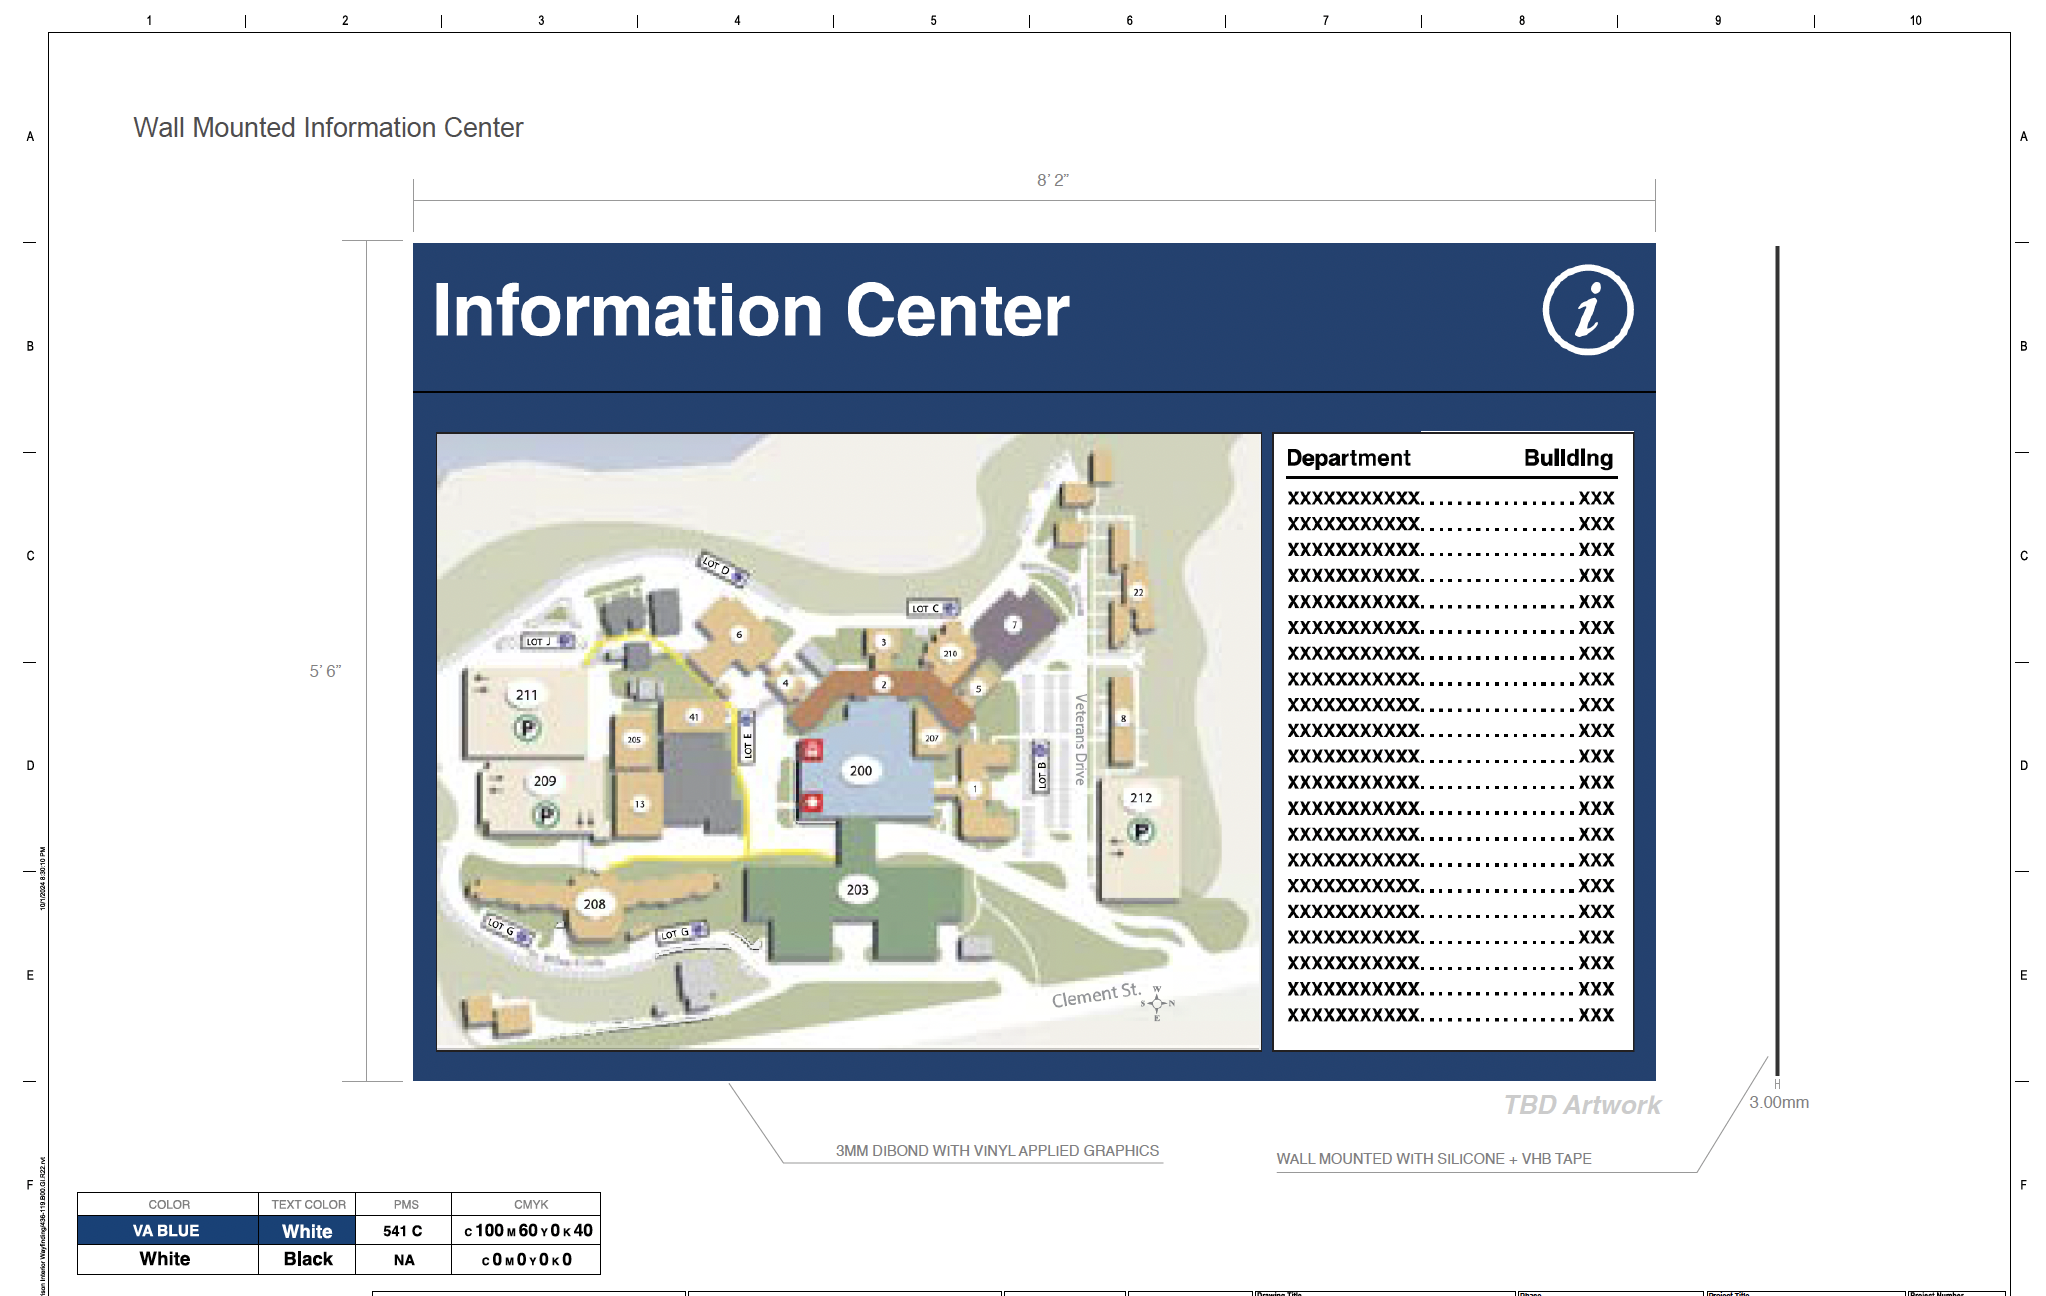2046x1296 pixels.
Task: Click the lower red icon on building 200
Action: pyautogui.click(x=812, y=802)
